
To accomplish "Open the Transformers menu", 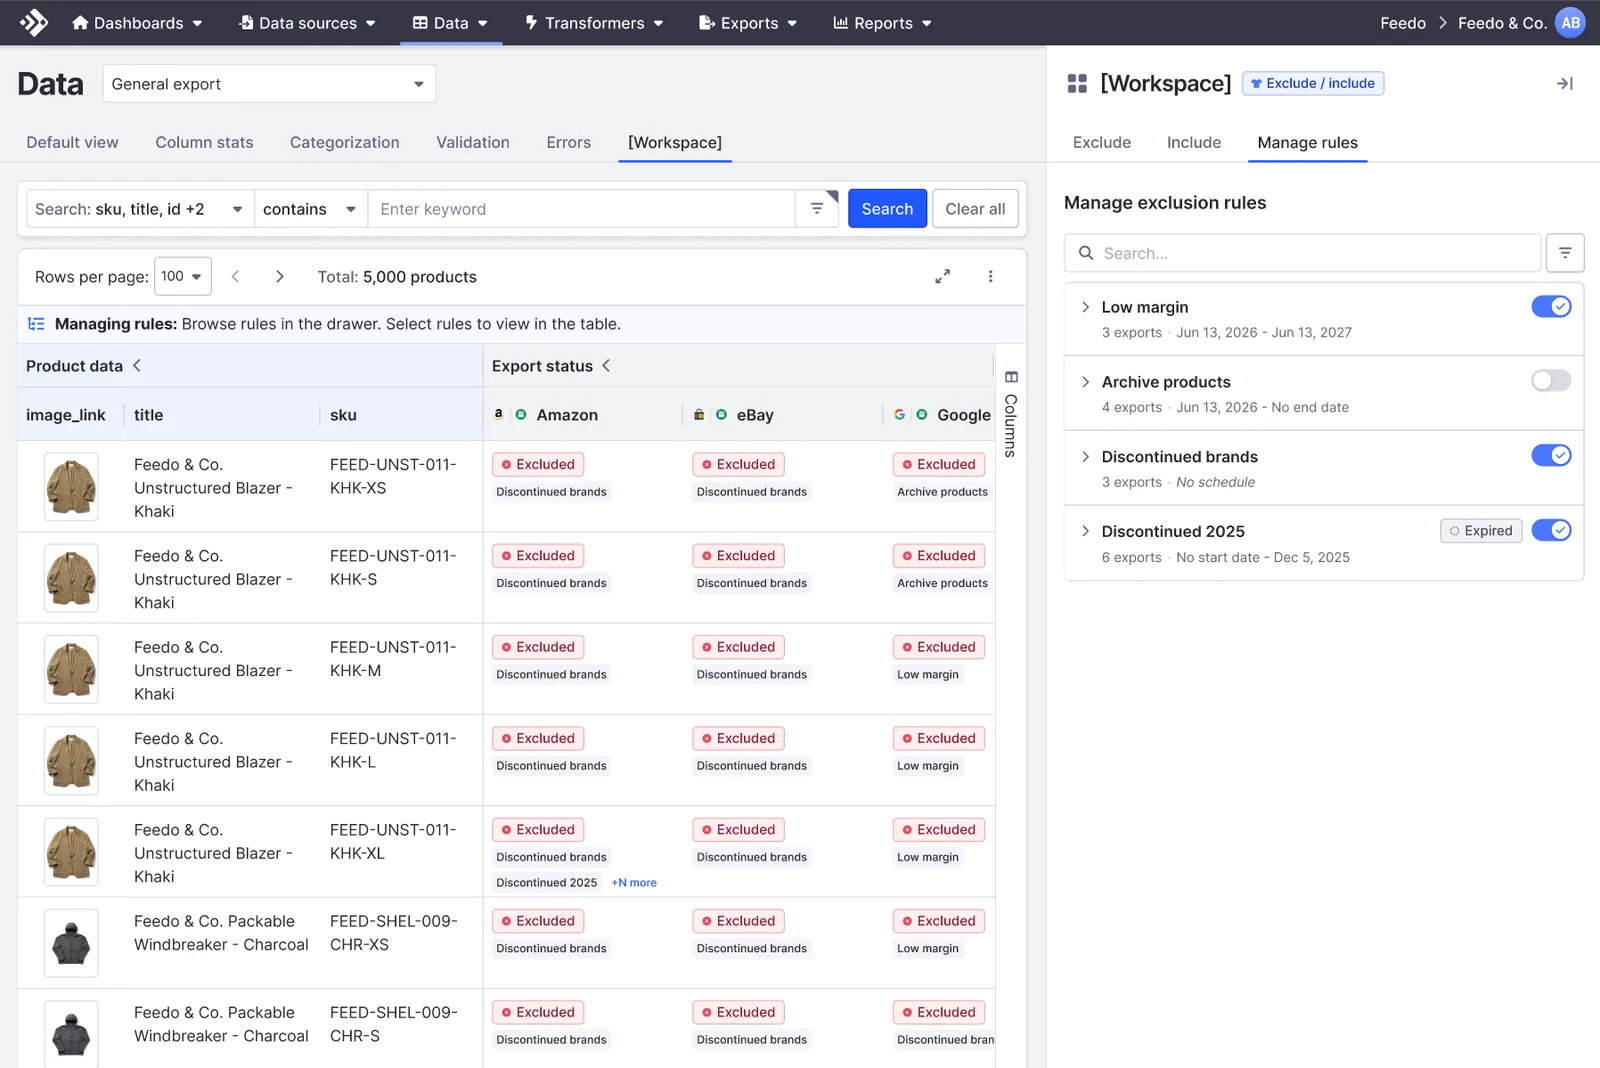I will coord(594,23).
